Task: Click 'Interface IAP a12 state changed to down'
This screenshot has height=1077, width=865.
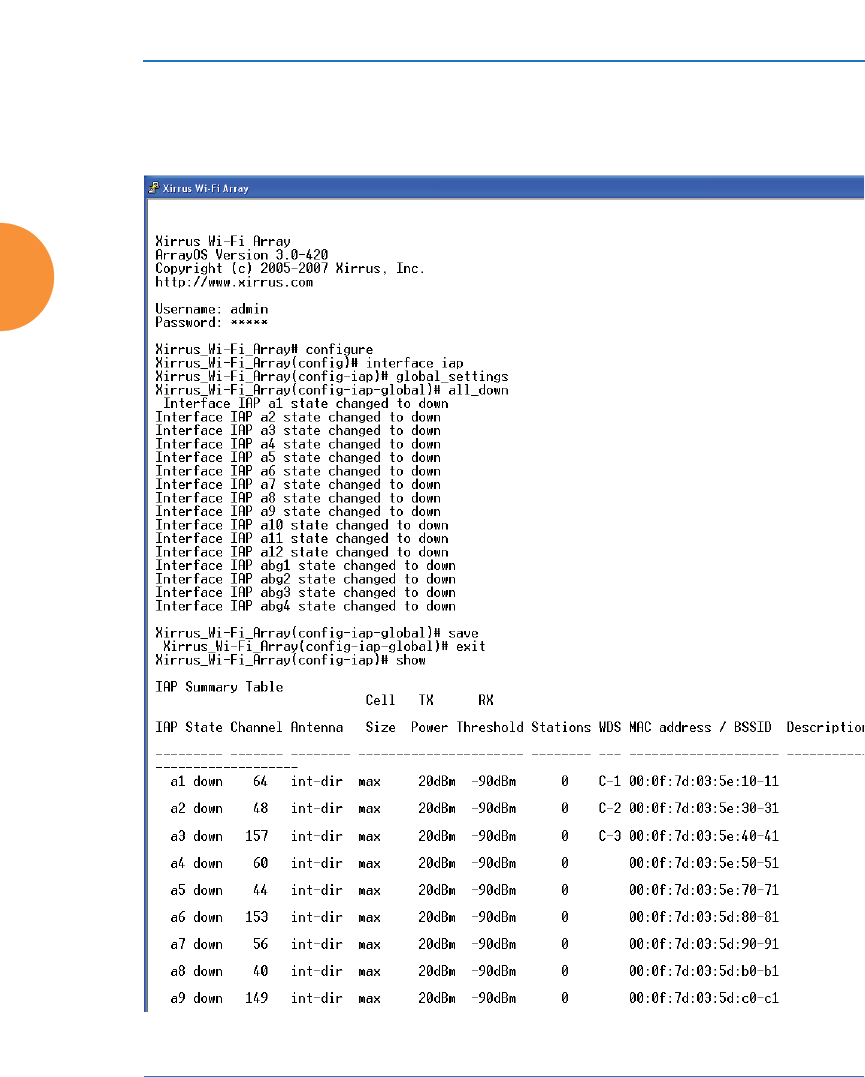Action: (302, 552)
